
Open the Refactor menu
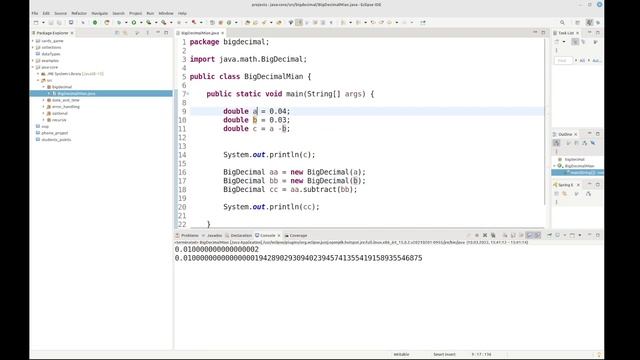79,13
